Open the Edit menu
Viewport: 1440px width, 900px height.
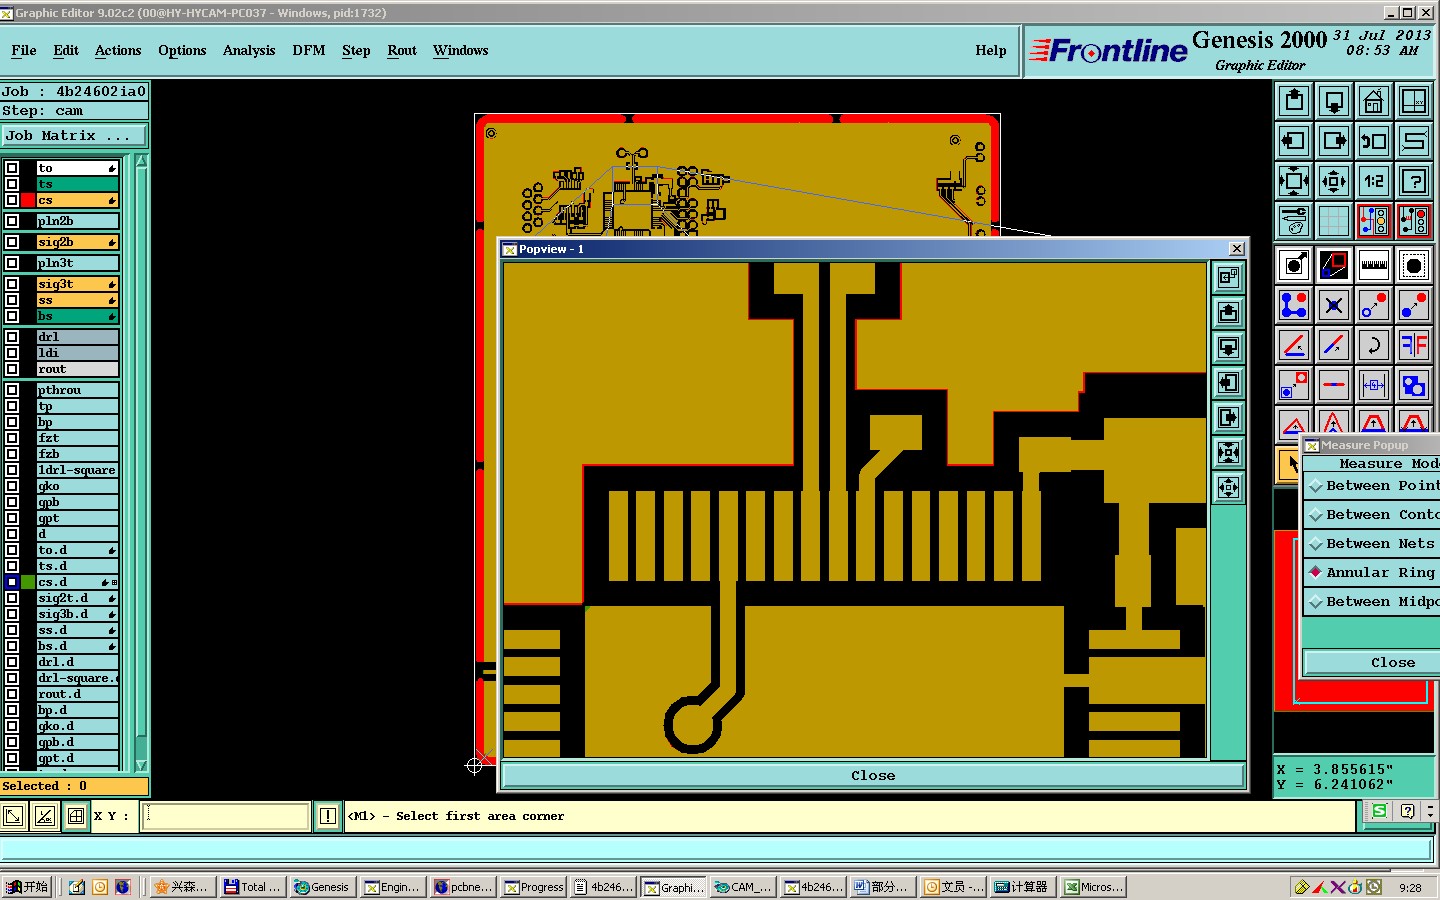[66, 50]
